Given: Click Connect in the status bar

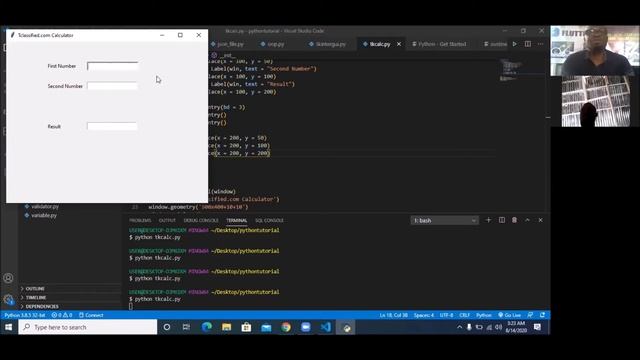Looking at the screenshot, I should coord(91,315).
